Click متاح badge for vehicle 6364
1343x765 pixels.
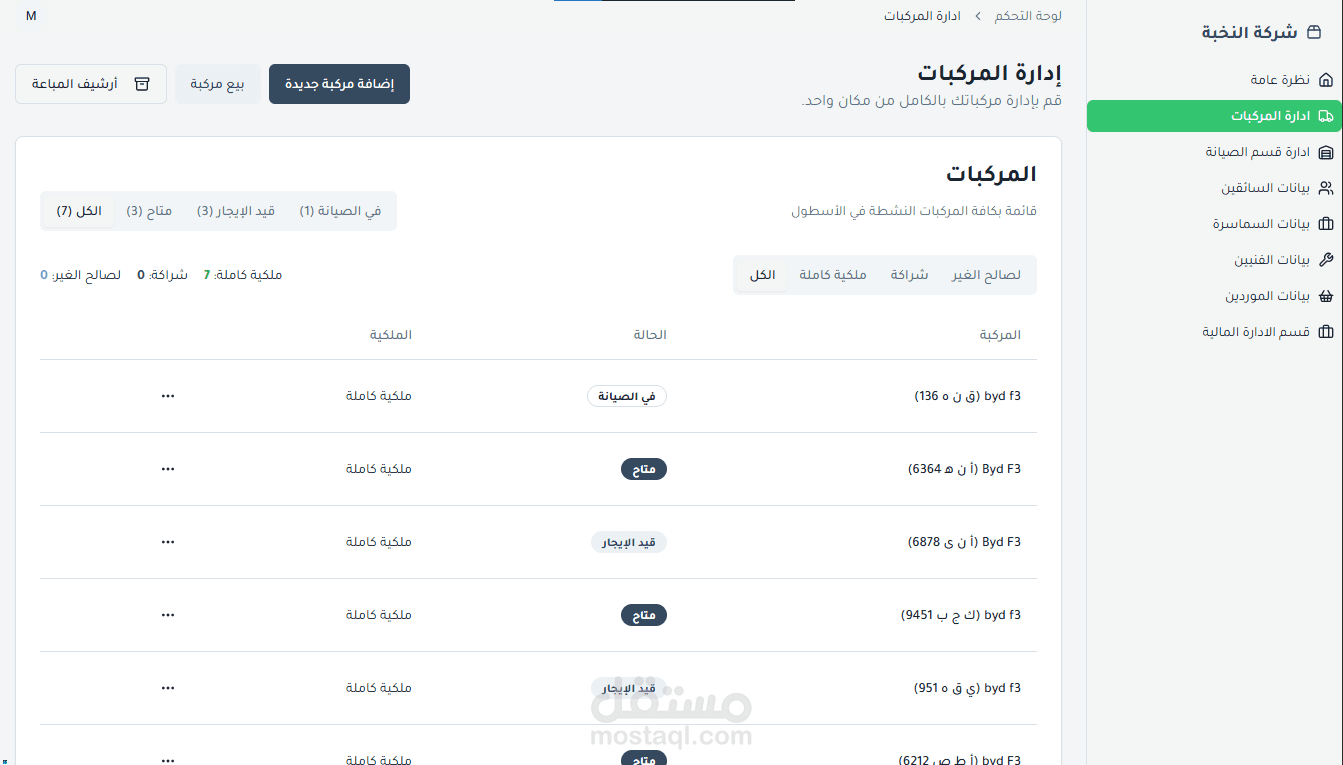pyautogui.click(x=644, y=469)
